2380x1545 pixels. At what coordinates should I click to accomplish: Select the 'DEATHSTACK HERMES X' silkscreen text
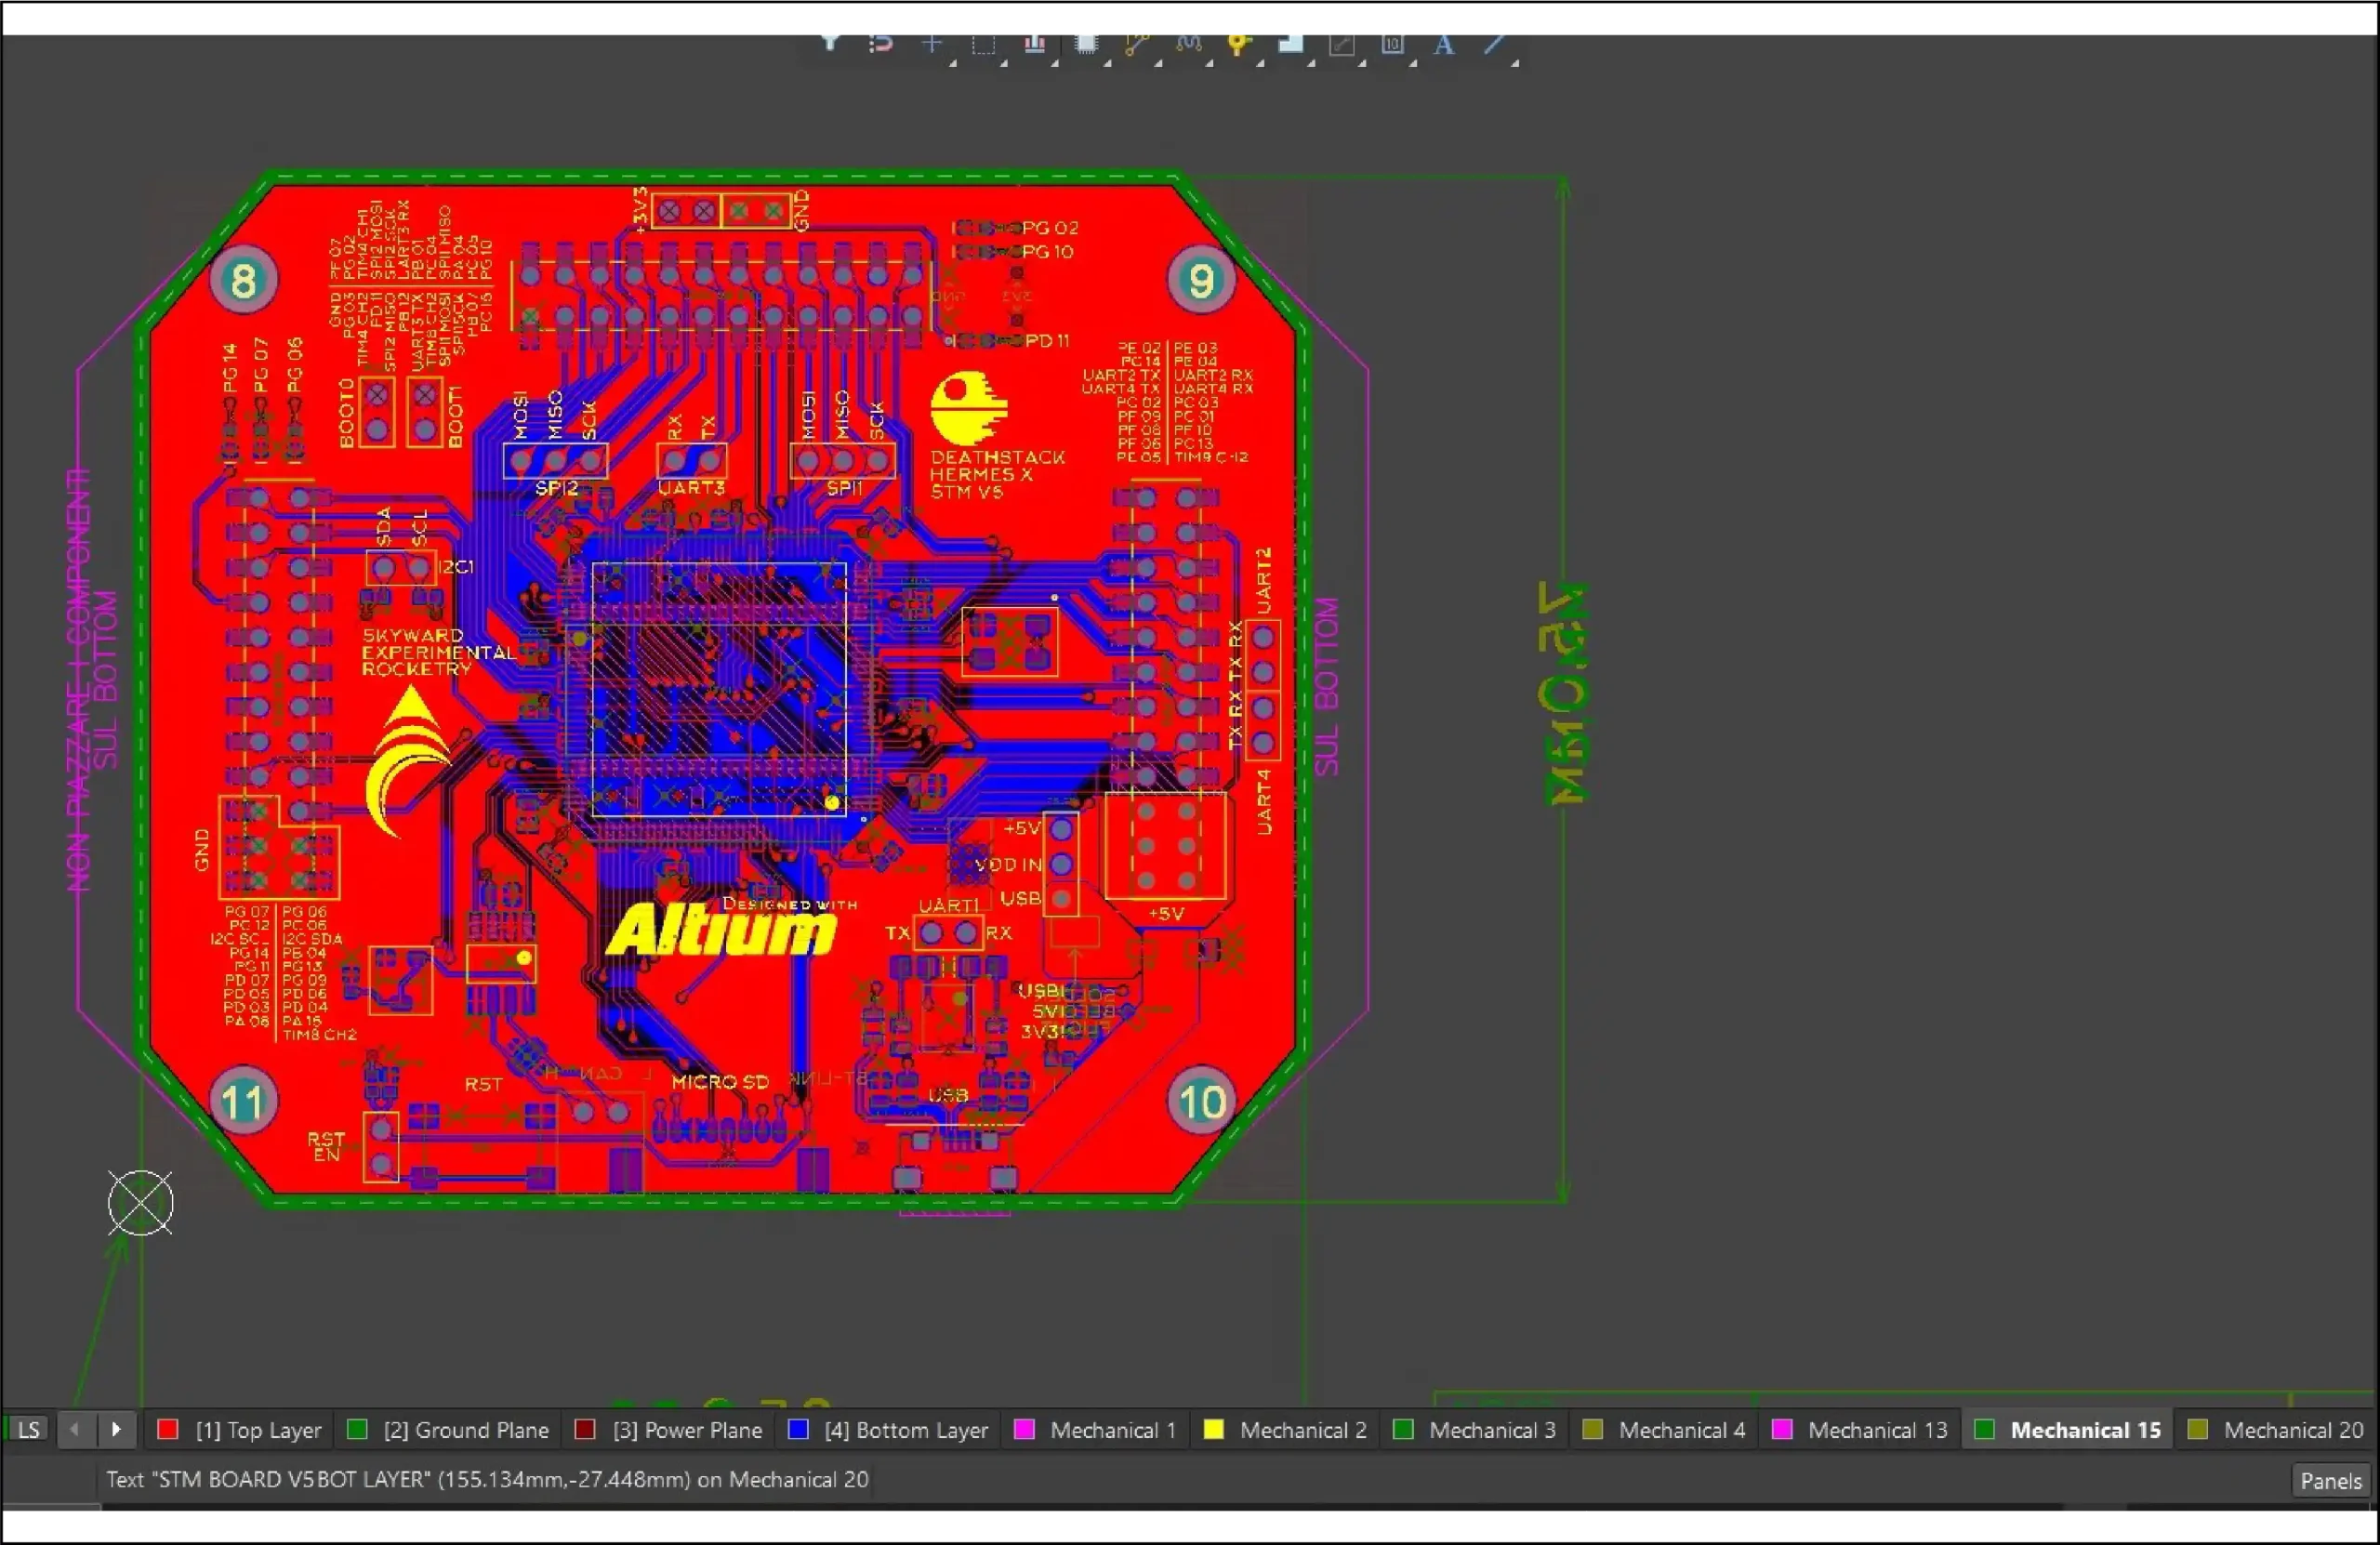(x=997, y=465)
